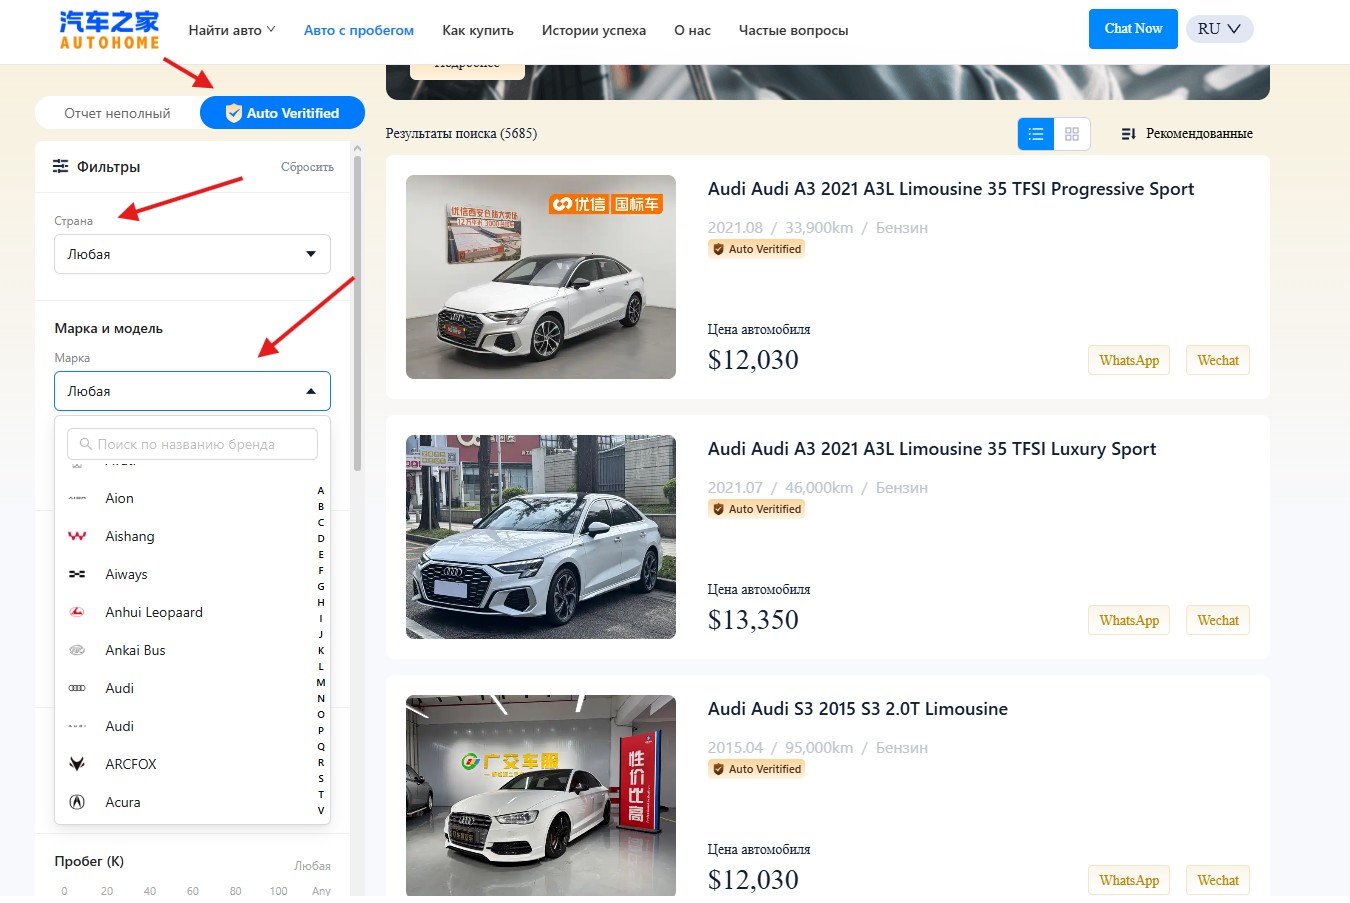Screen dimensions: 1350x903
Task: Focus the brand name search field
Action: 192,444
